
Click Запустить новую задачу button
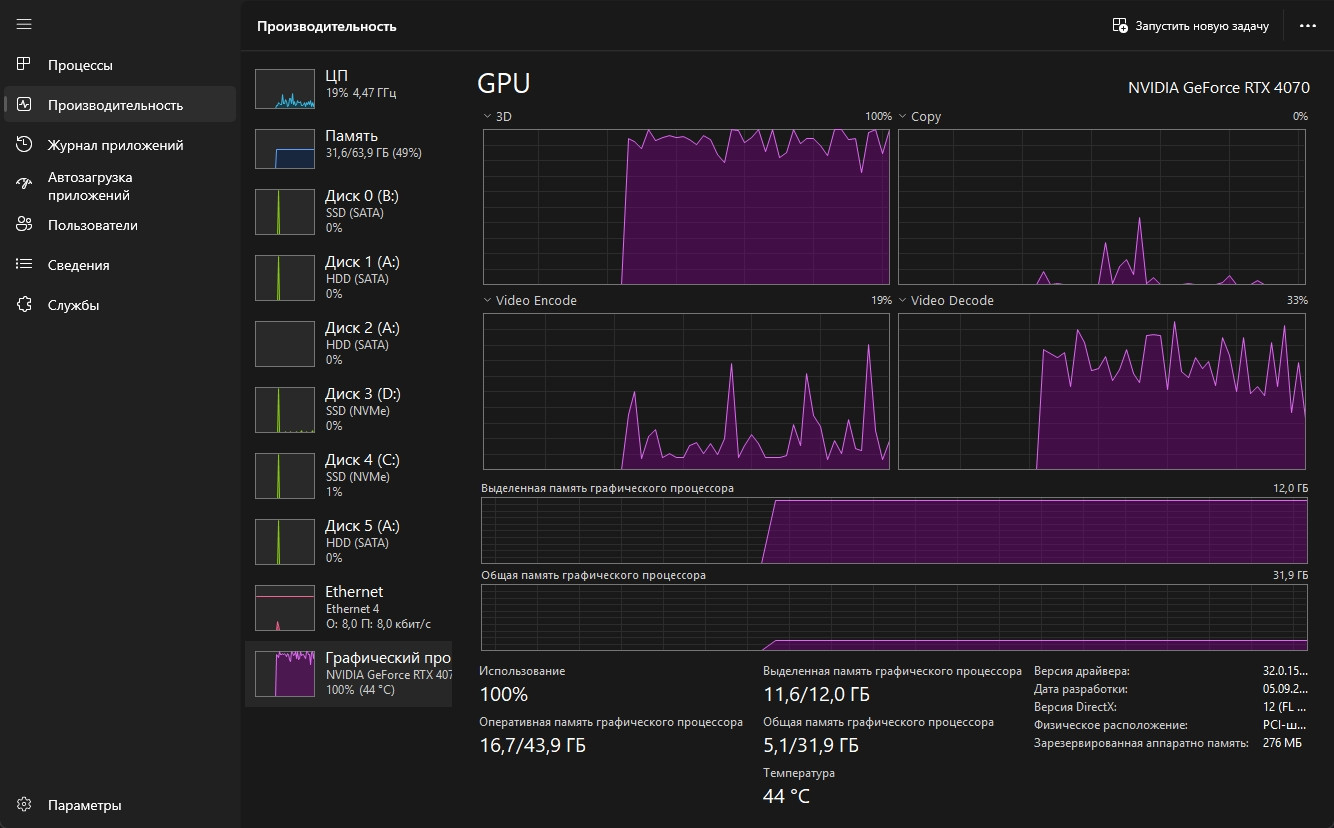[1191, 26]
